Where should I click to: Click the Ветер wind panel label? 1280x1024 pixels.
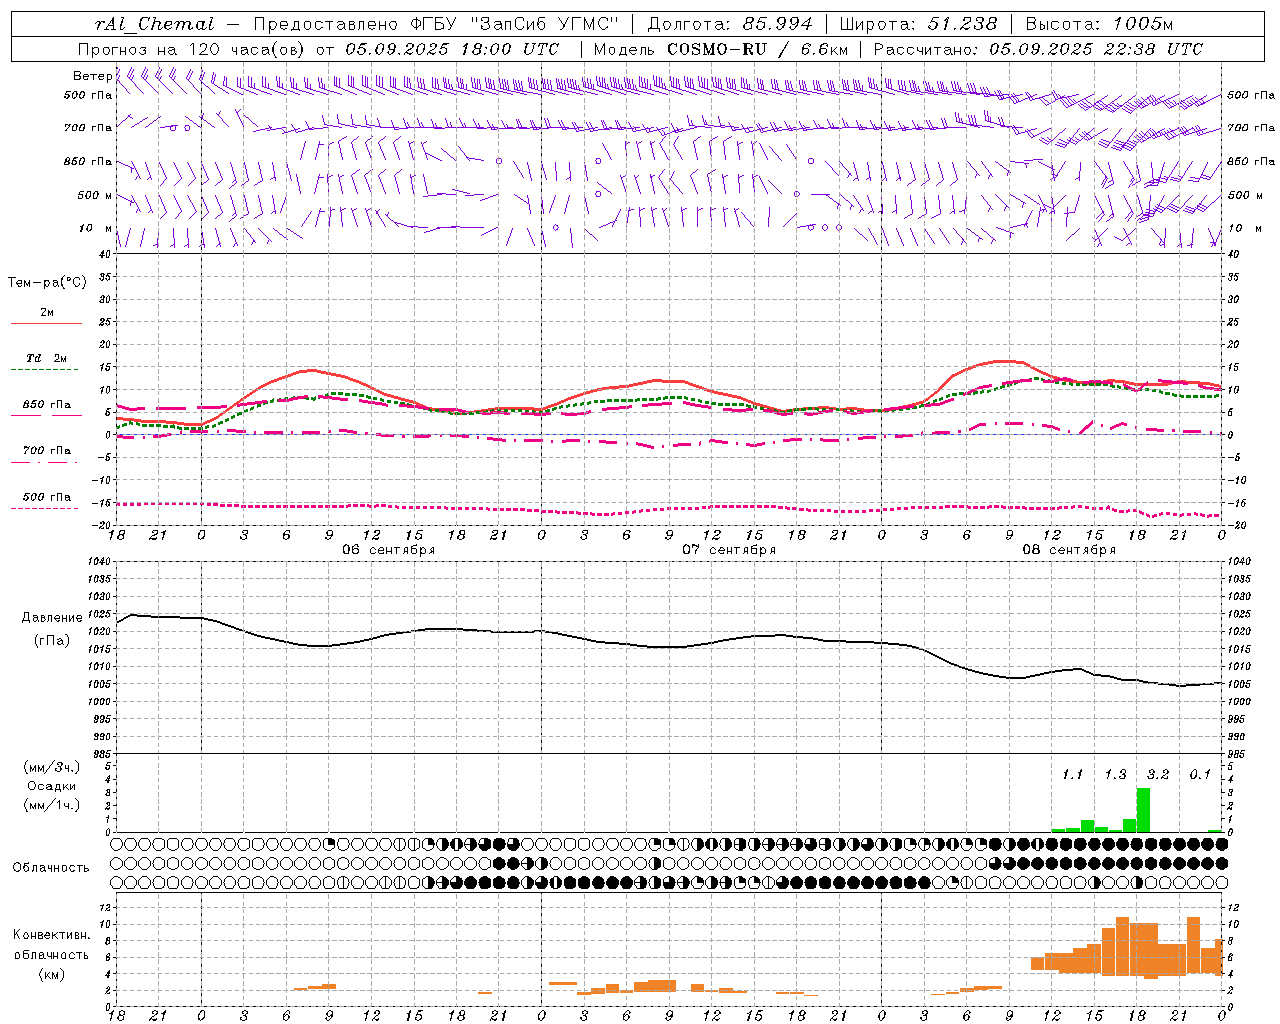point(93,76)
